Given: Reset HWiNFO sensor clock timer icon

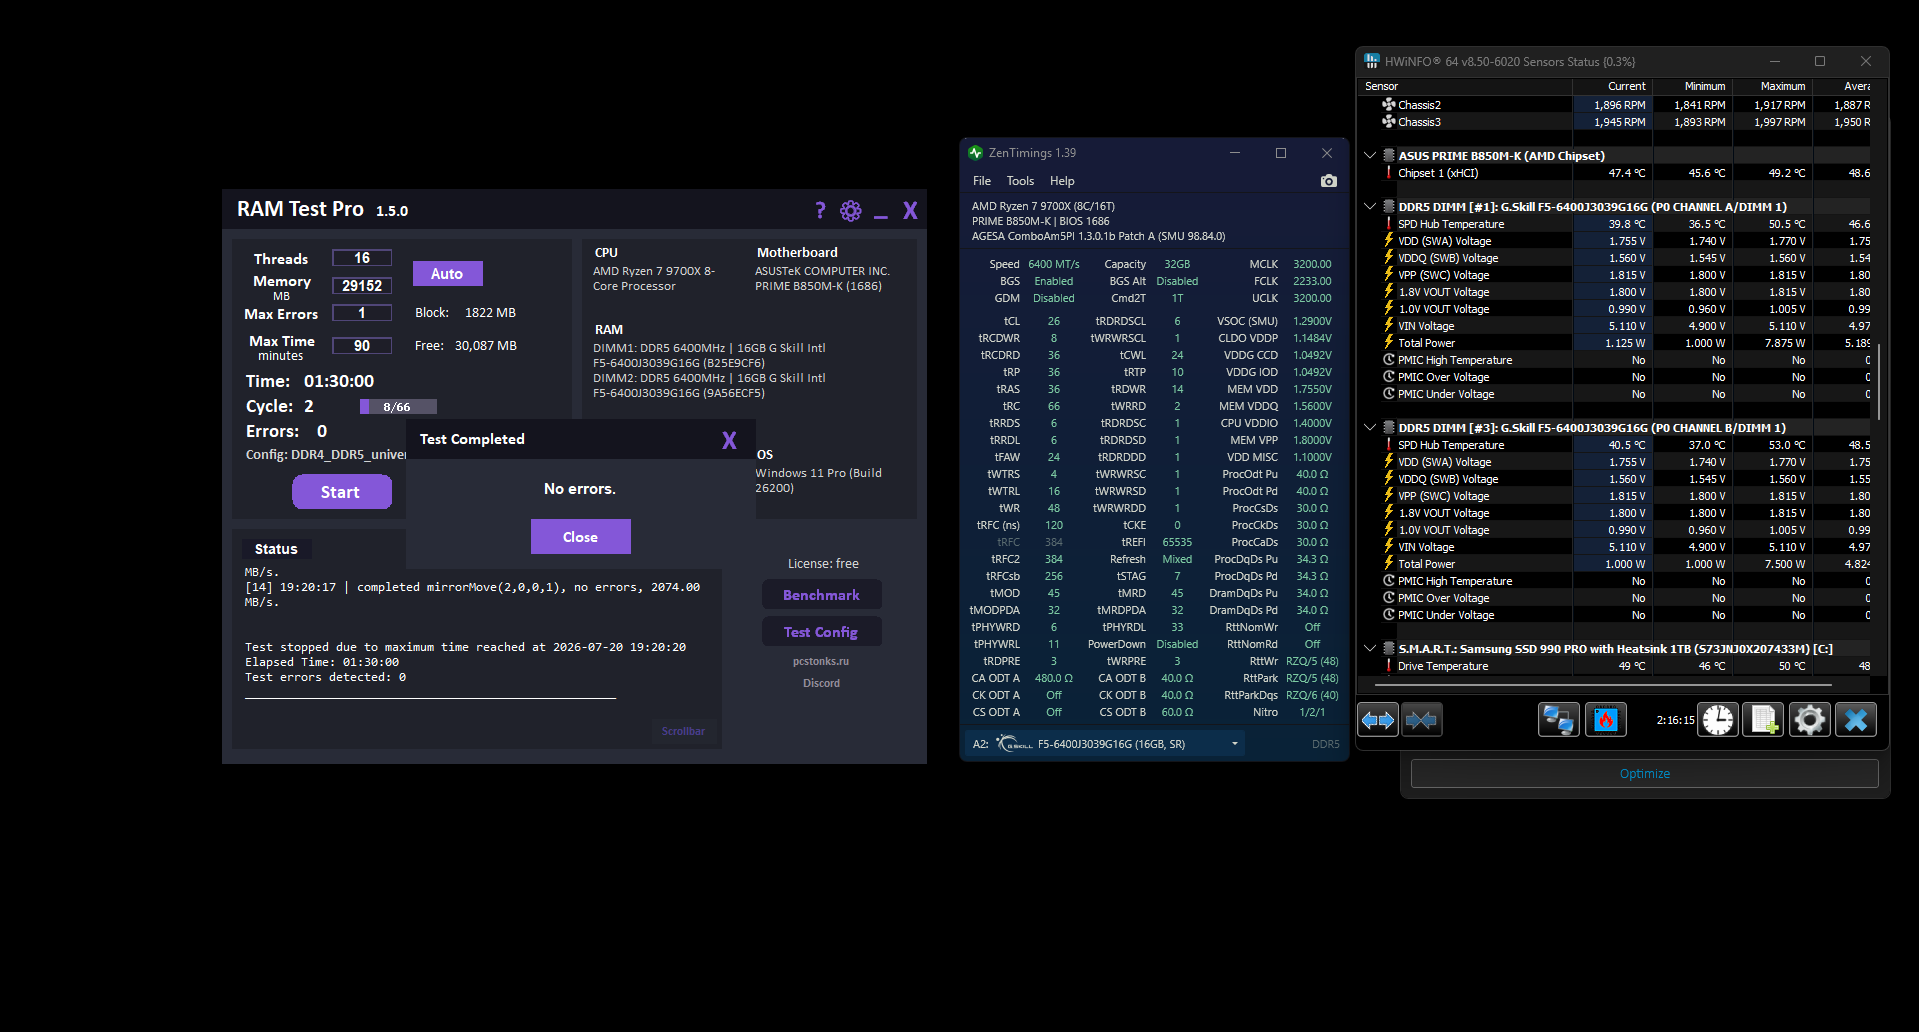Looking at the screenshot, I should 1718,720.
